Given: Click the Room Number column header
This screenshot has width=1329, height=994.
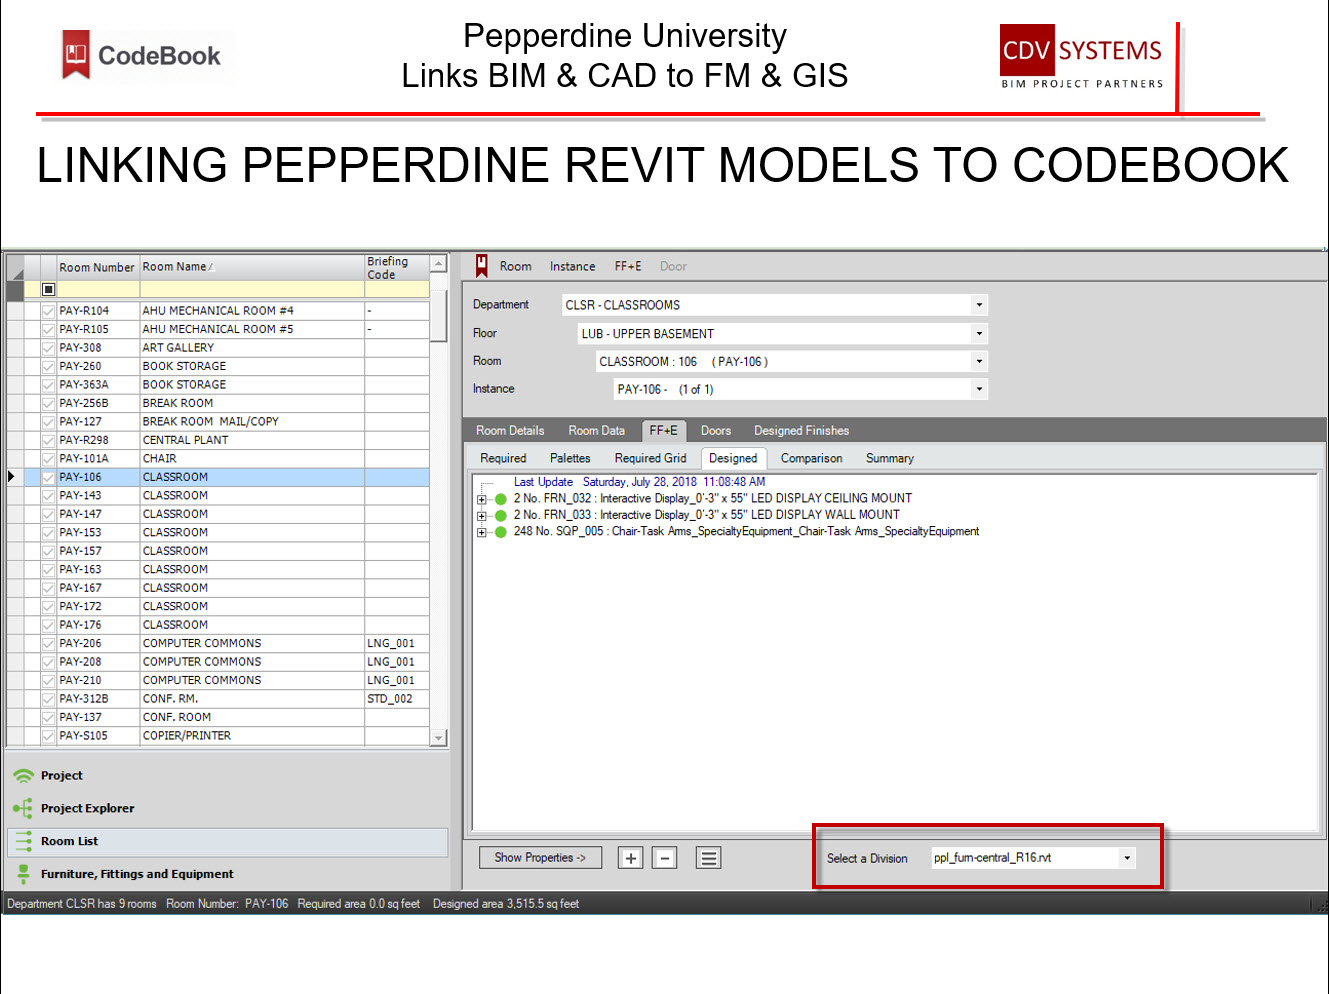Looking at the screenshot, I should point(97,268).
